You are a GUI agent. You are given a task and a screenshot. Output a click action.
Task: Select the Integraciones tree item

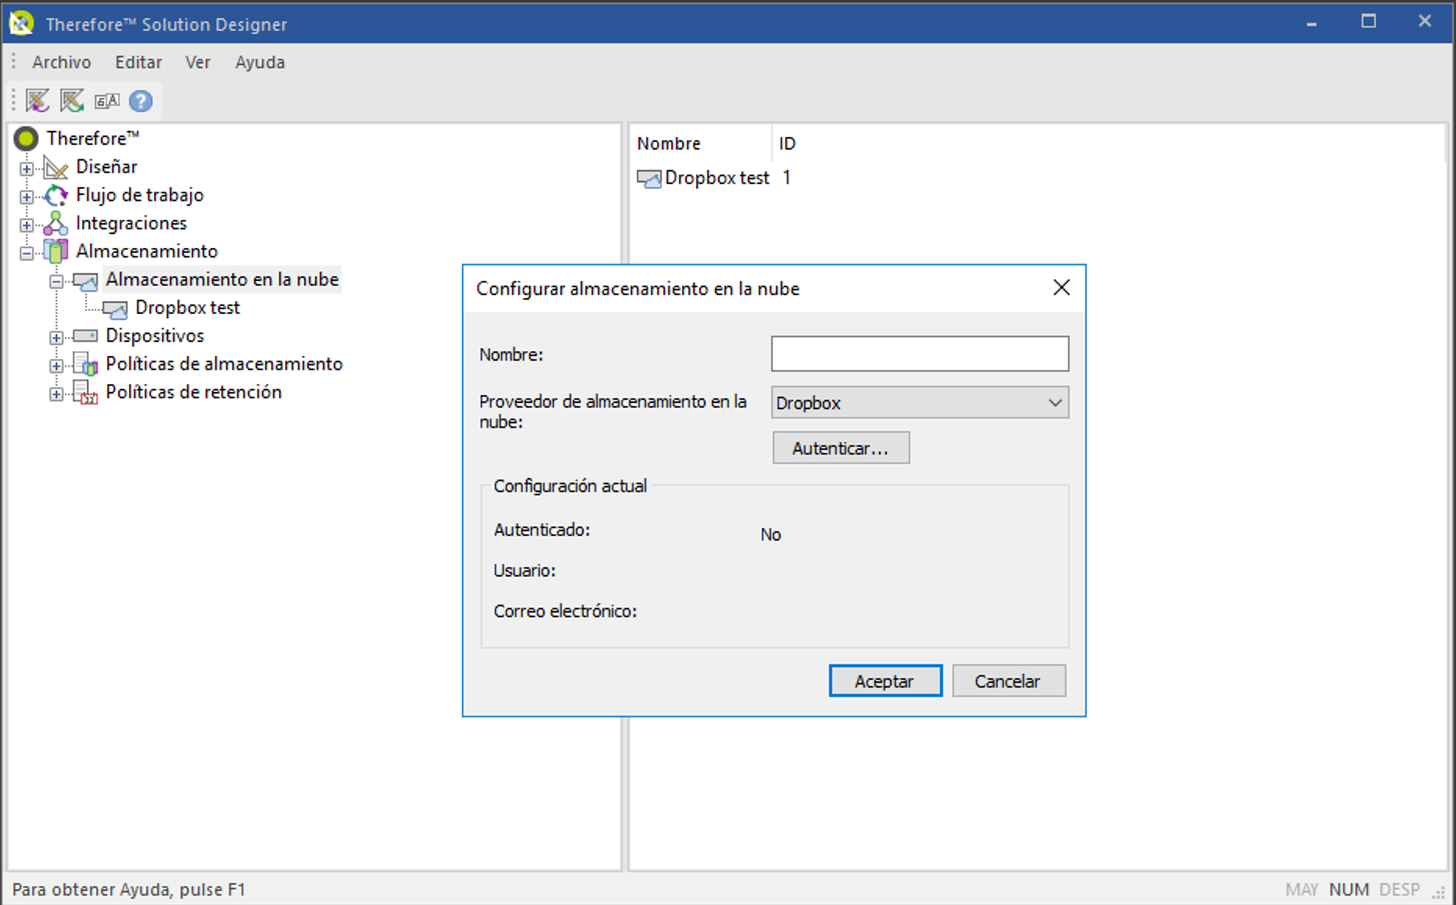click(x=131, y=223)
